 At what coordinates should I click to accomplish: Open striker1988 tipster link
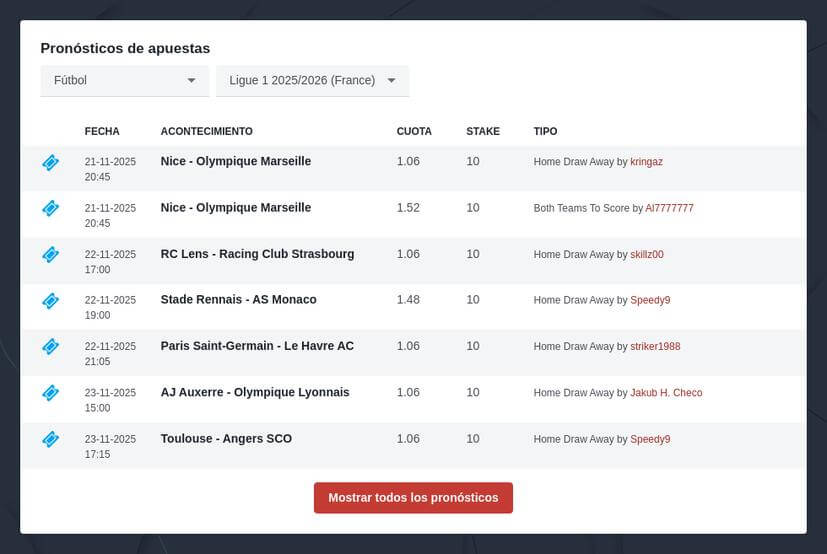[655, 347]
